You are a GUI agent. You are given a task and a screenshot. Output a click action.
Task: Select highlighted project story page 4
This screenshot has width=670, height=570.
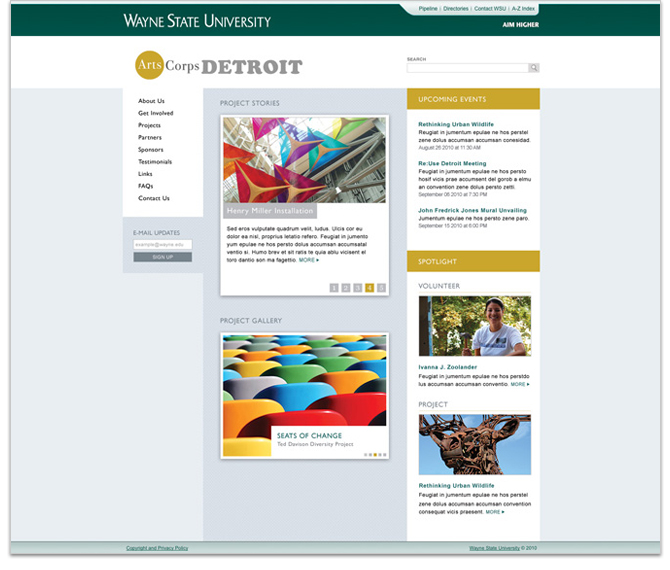(370, 288)
